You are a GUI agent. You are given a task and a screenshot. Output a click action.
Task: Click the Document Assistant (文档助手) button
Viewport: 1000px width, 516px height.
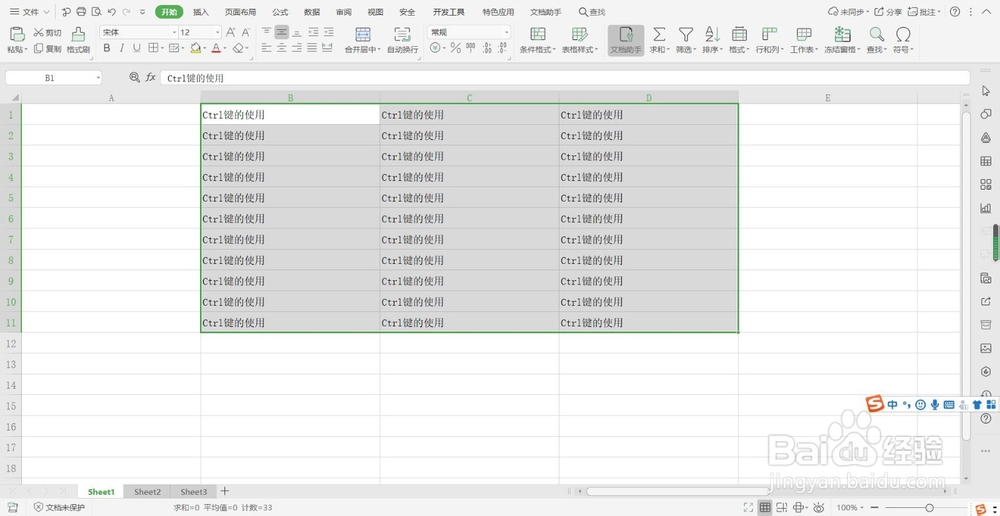[x=626, y=40]
